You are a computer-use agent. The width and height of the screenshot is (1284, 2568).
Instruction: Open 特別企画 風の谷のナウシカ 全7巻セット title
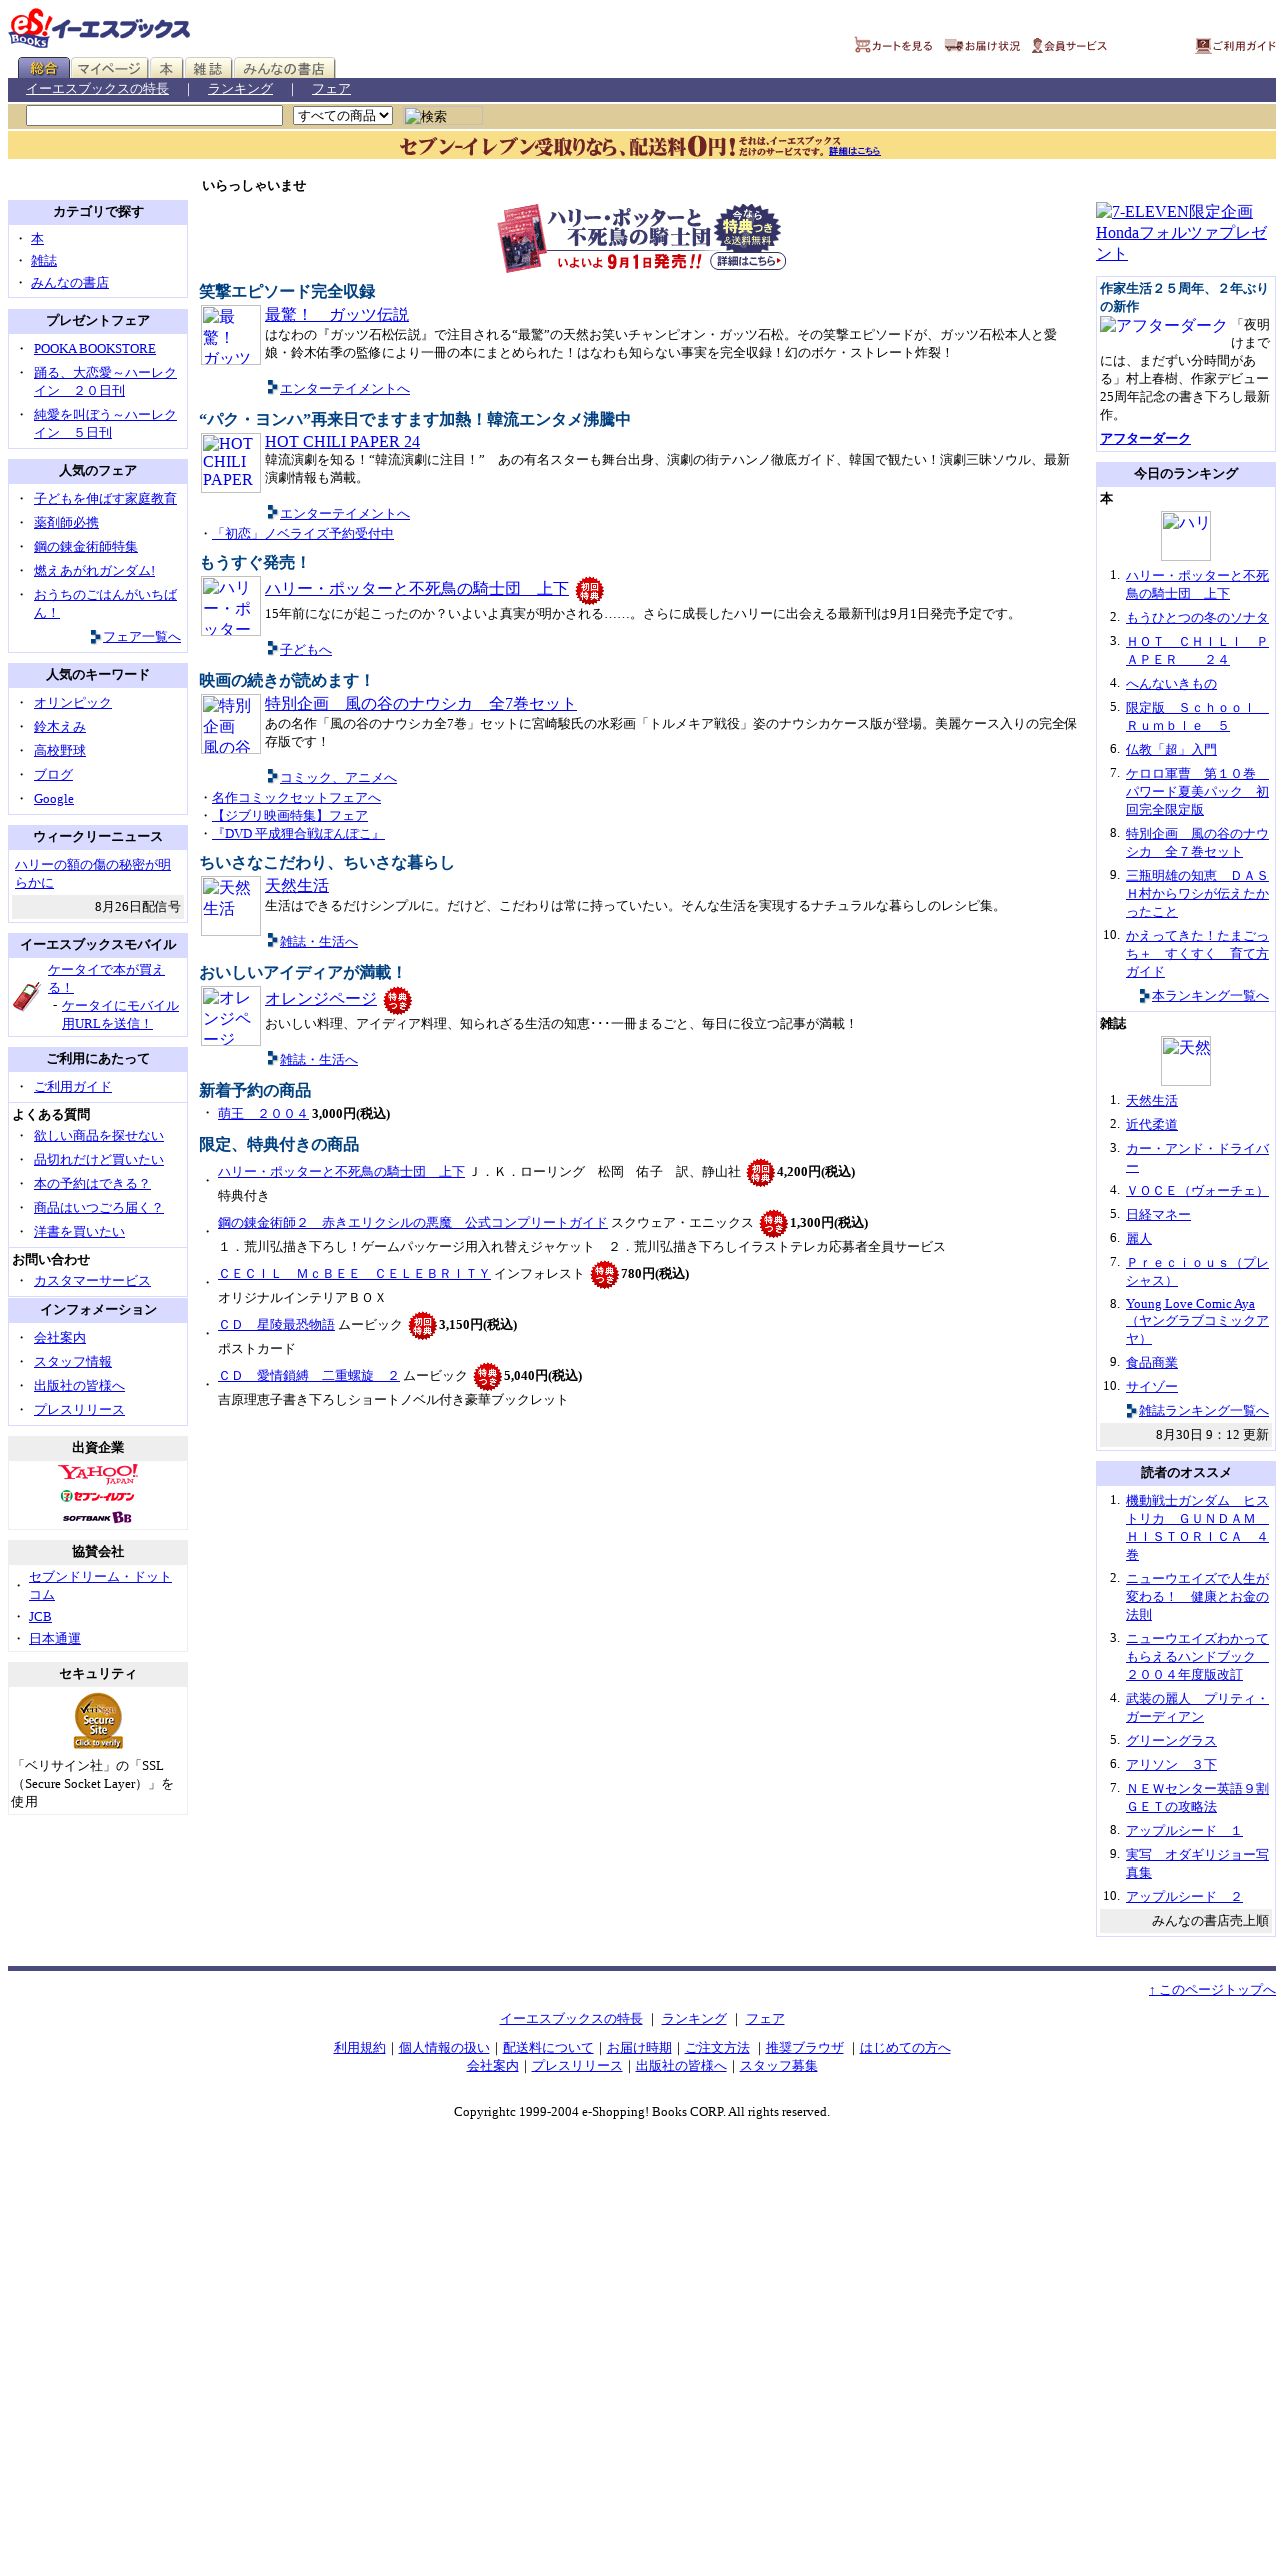coord(421,704)
